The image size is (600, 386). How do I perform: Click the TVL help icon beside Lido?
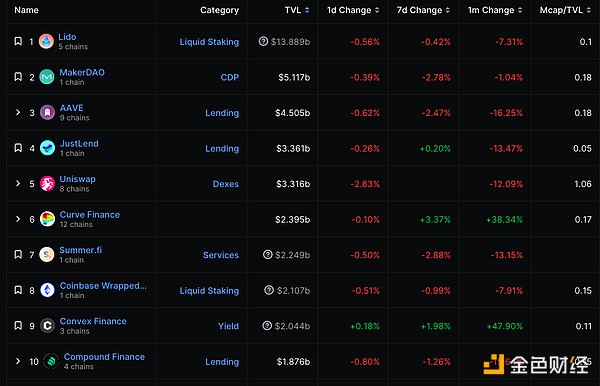pyautogui.click(x=263, y=41)
